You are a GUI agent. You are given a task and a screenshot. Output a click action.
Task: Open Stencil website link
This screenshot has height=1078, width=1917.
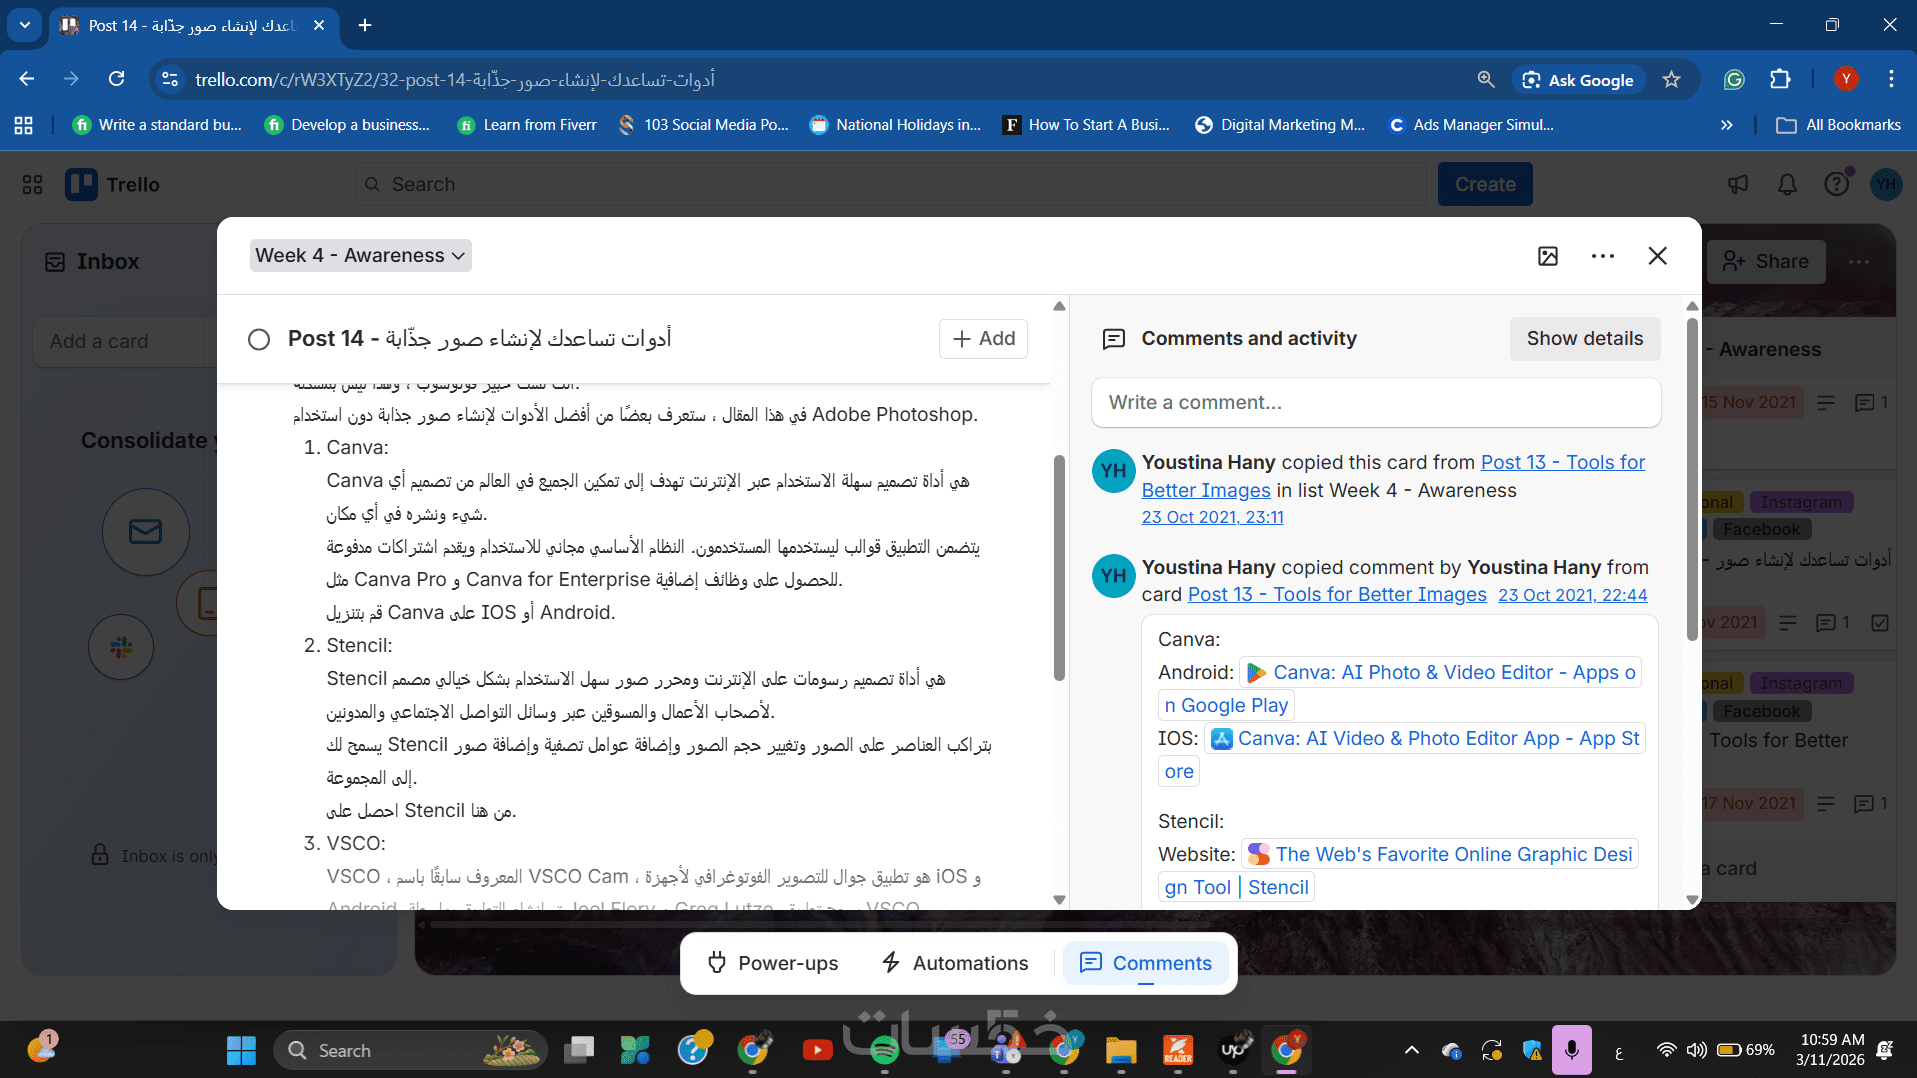(x=1440, y=855)
